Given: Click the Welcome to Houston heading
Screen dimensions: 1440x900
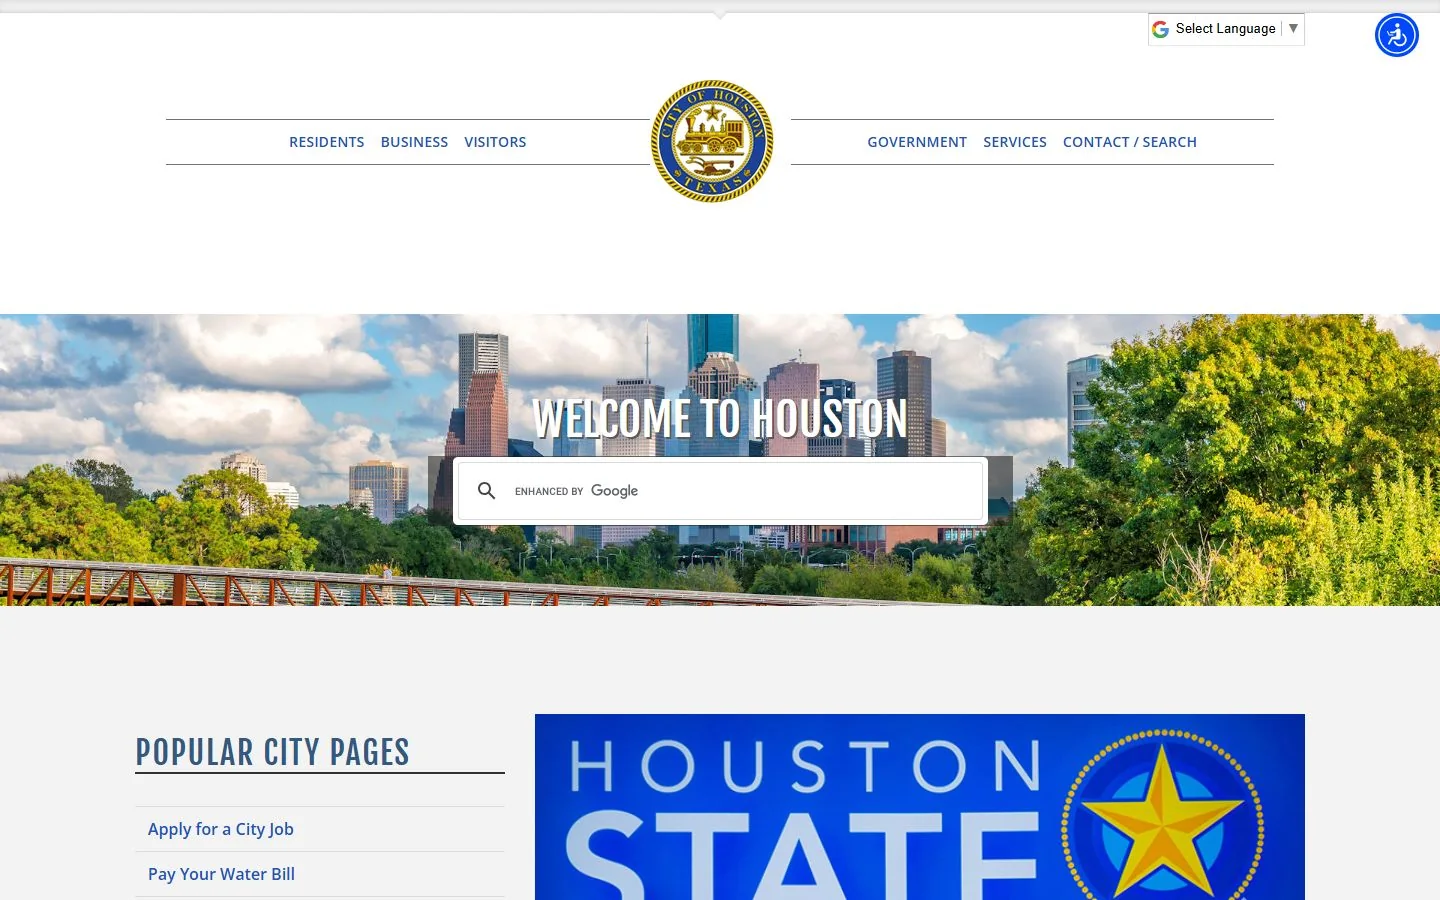Looking at the screenshot, I should pos(720,419).
